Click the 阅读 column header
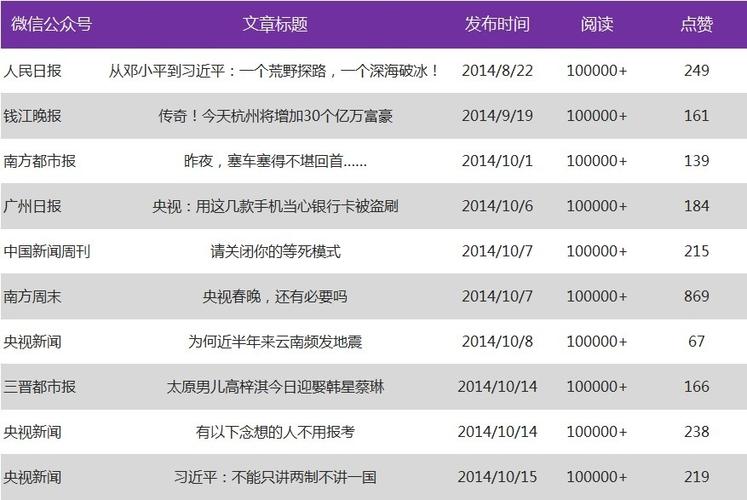The width and height of the screenshot is (747, 500). click(596, 24)
